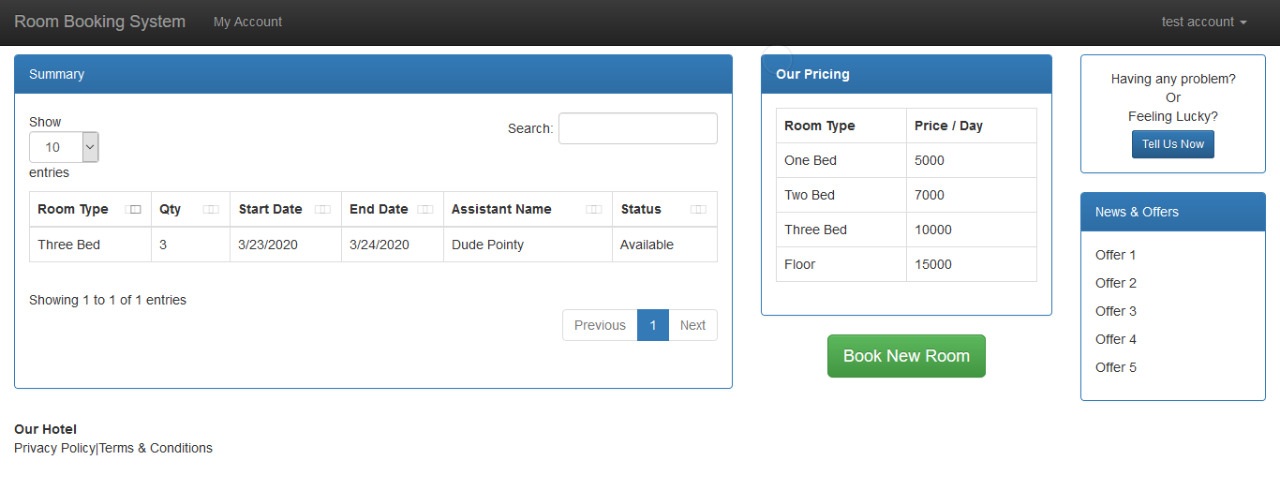
Task: Click the Status column sort icon
Action: point(698,209)
